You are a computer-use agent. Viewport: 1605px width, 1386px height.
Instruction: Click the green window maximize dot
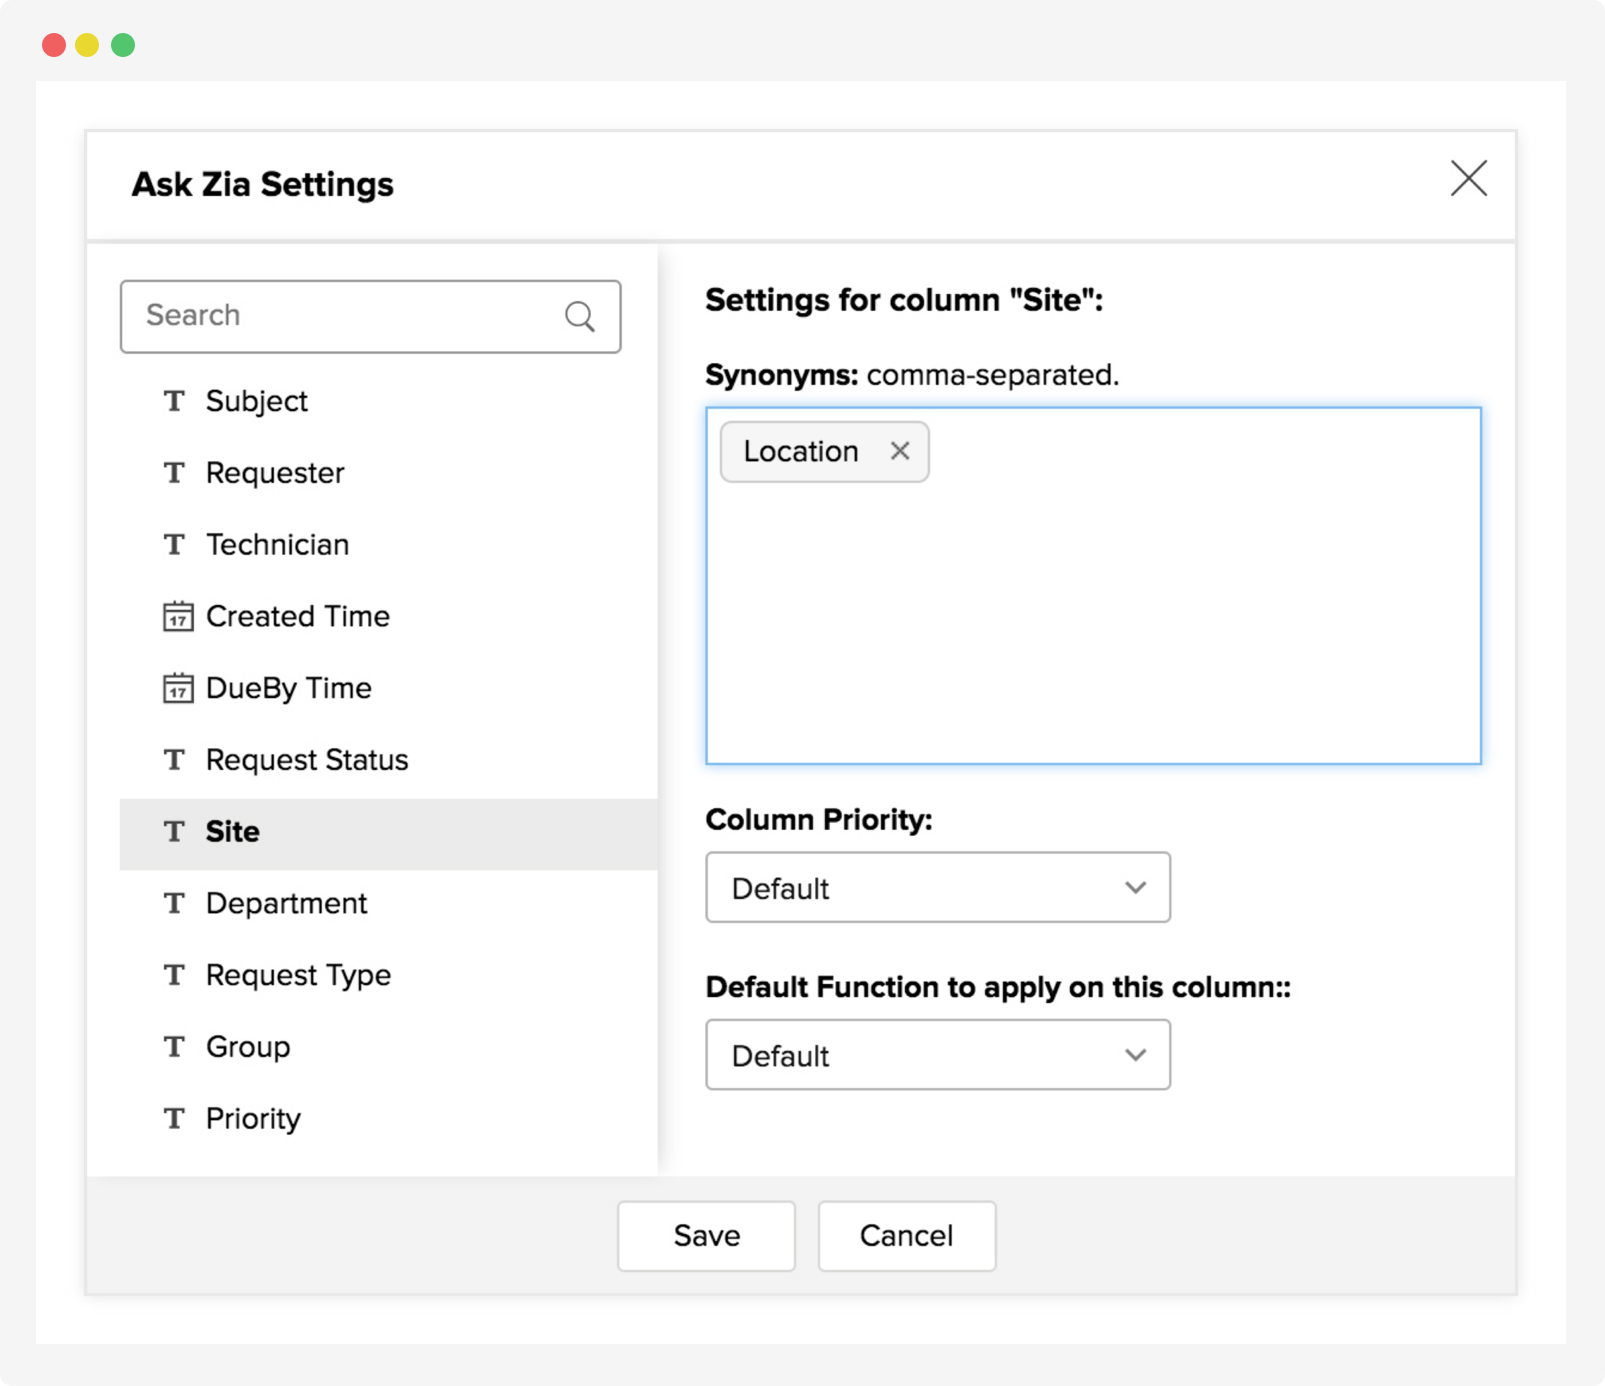123,45
